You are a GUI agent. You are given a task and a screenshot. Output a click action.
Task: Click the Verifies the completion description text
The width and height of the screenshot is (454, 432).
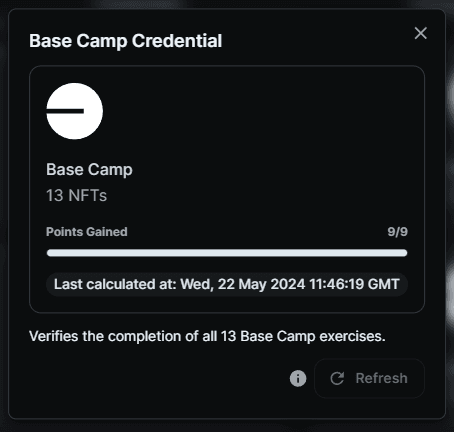pos(207,336)
